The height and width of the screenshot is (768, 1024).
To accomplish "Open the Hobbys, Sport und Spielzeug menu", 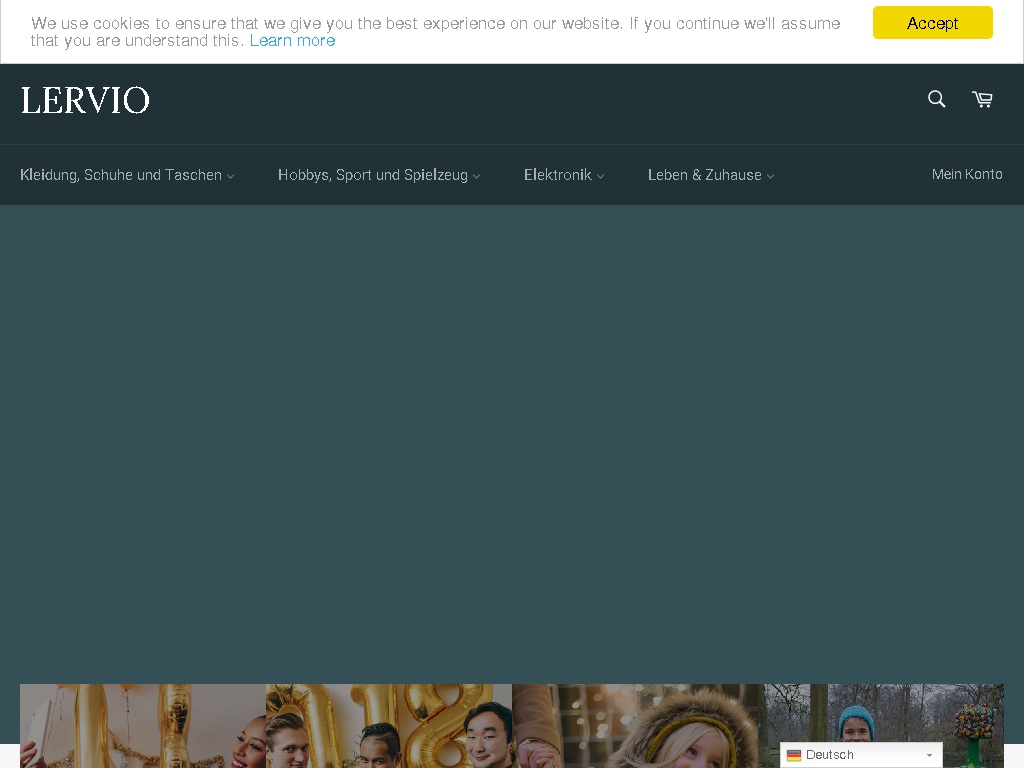I will 372,175.
